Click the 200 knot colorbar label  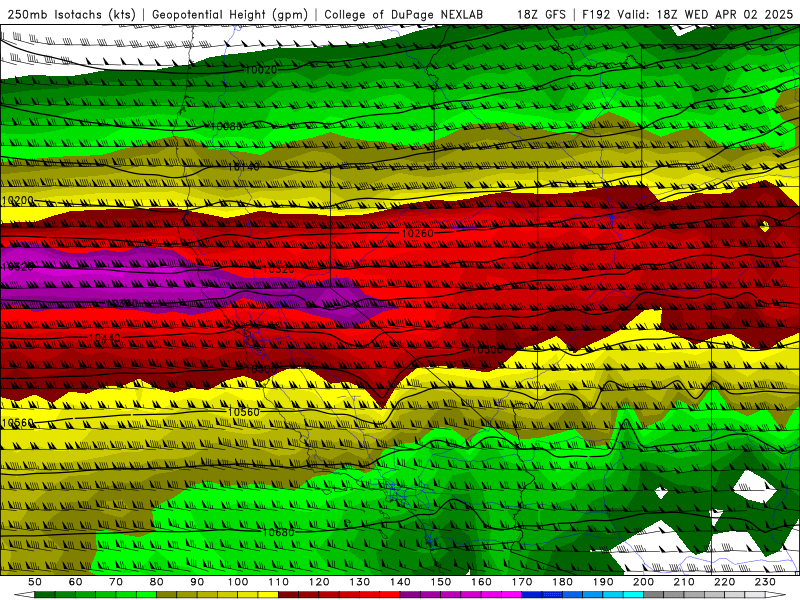coord(644,582)
